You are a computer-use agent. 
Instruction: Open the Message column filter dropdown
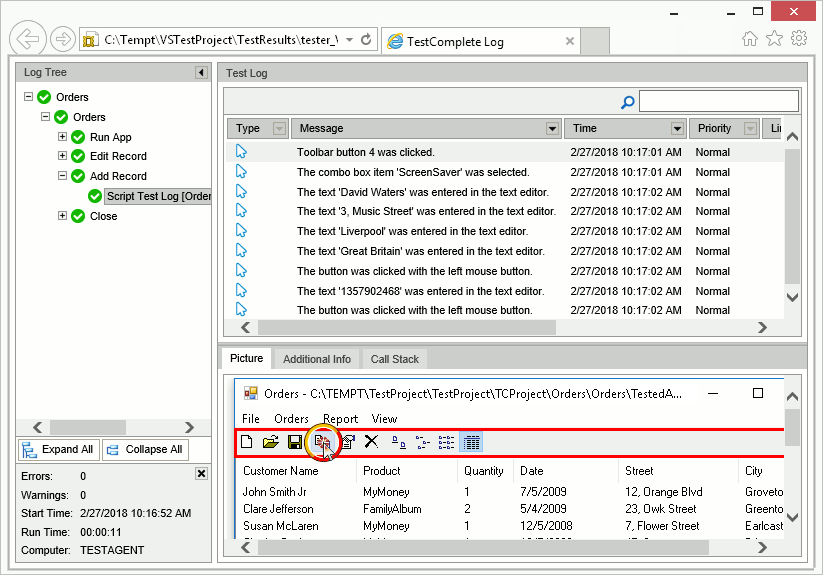[x=552, y=128]
